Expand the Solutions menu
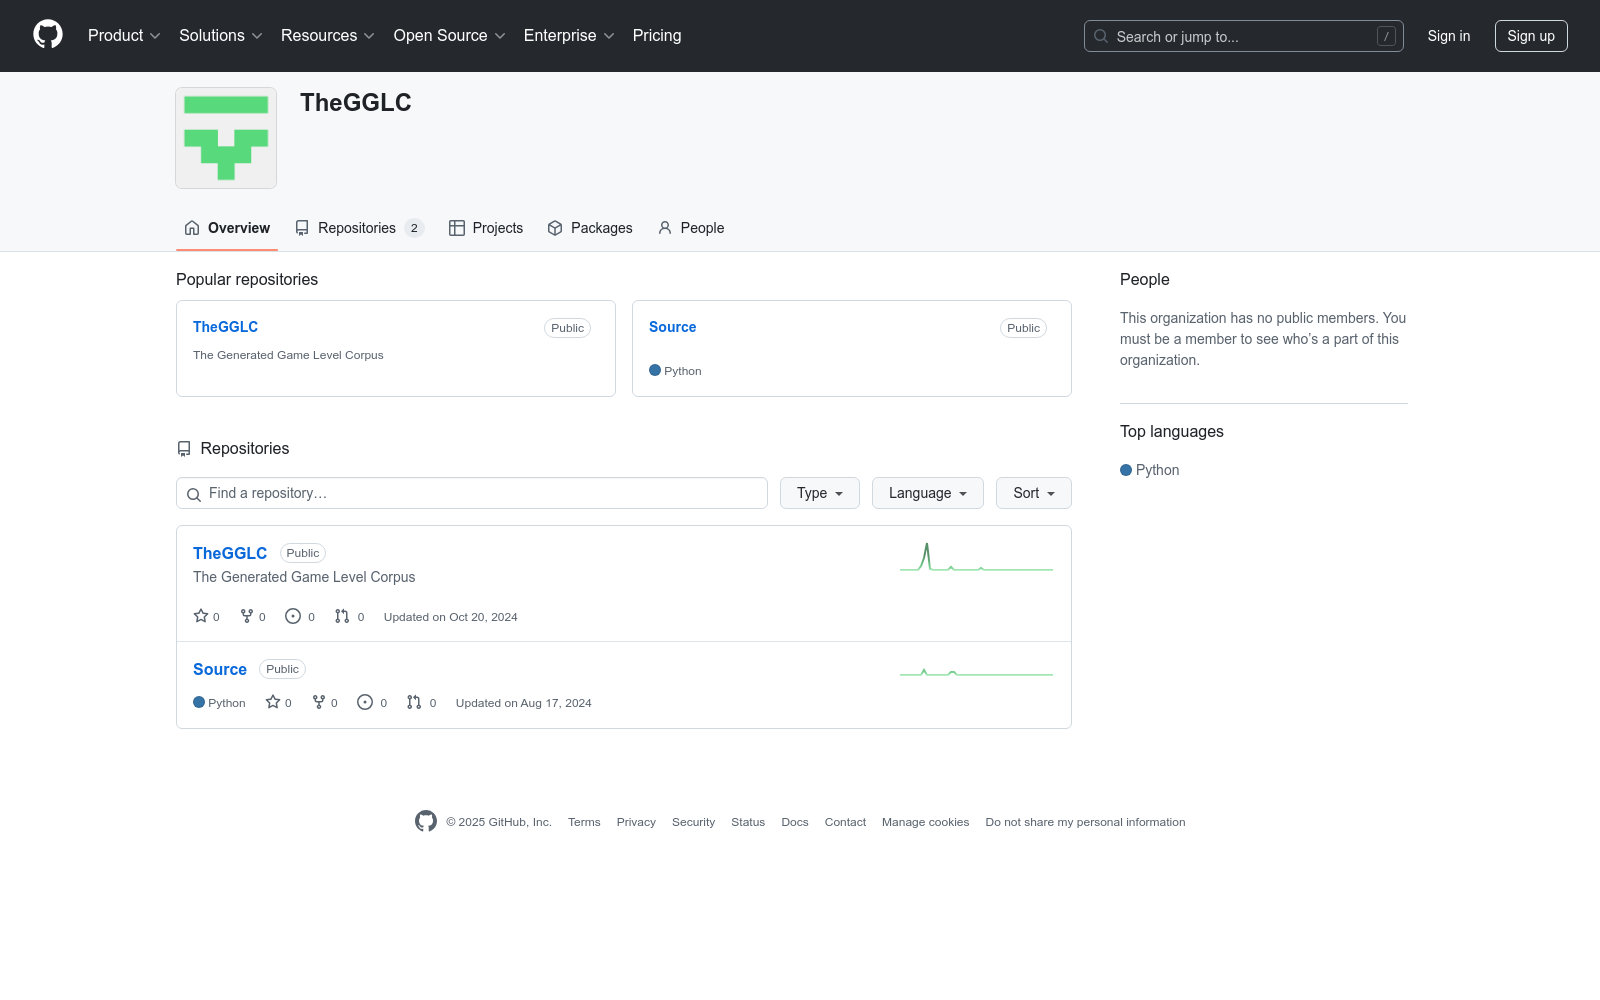The width and height of the screenshot is (1600, 1000). click(x=221, y=36)
